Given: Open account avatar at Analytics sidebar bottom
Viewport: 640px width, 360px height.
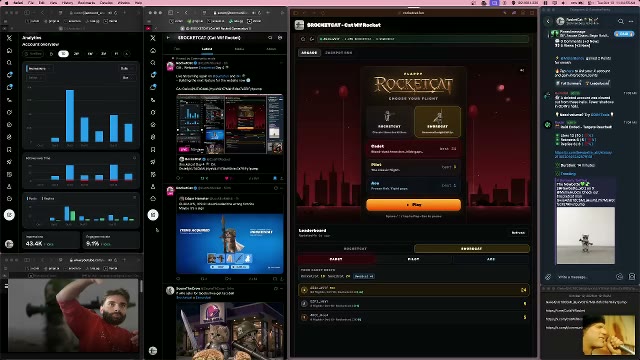Looking at the screenshot, I should click(x=9, y=244).
